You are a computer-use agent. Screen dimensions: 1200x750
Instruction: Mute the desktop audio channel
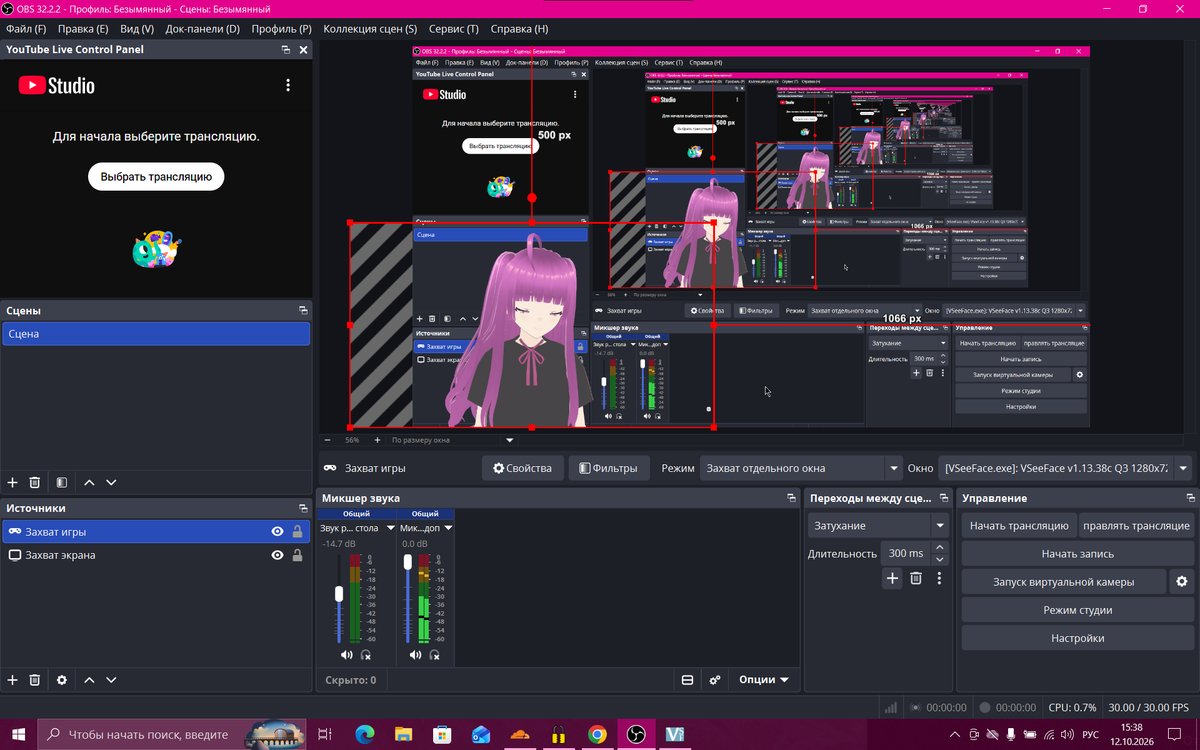346,655
